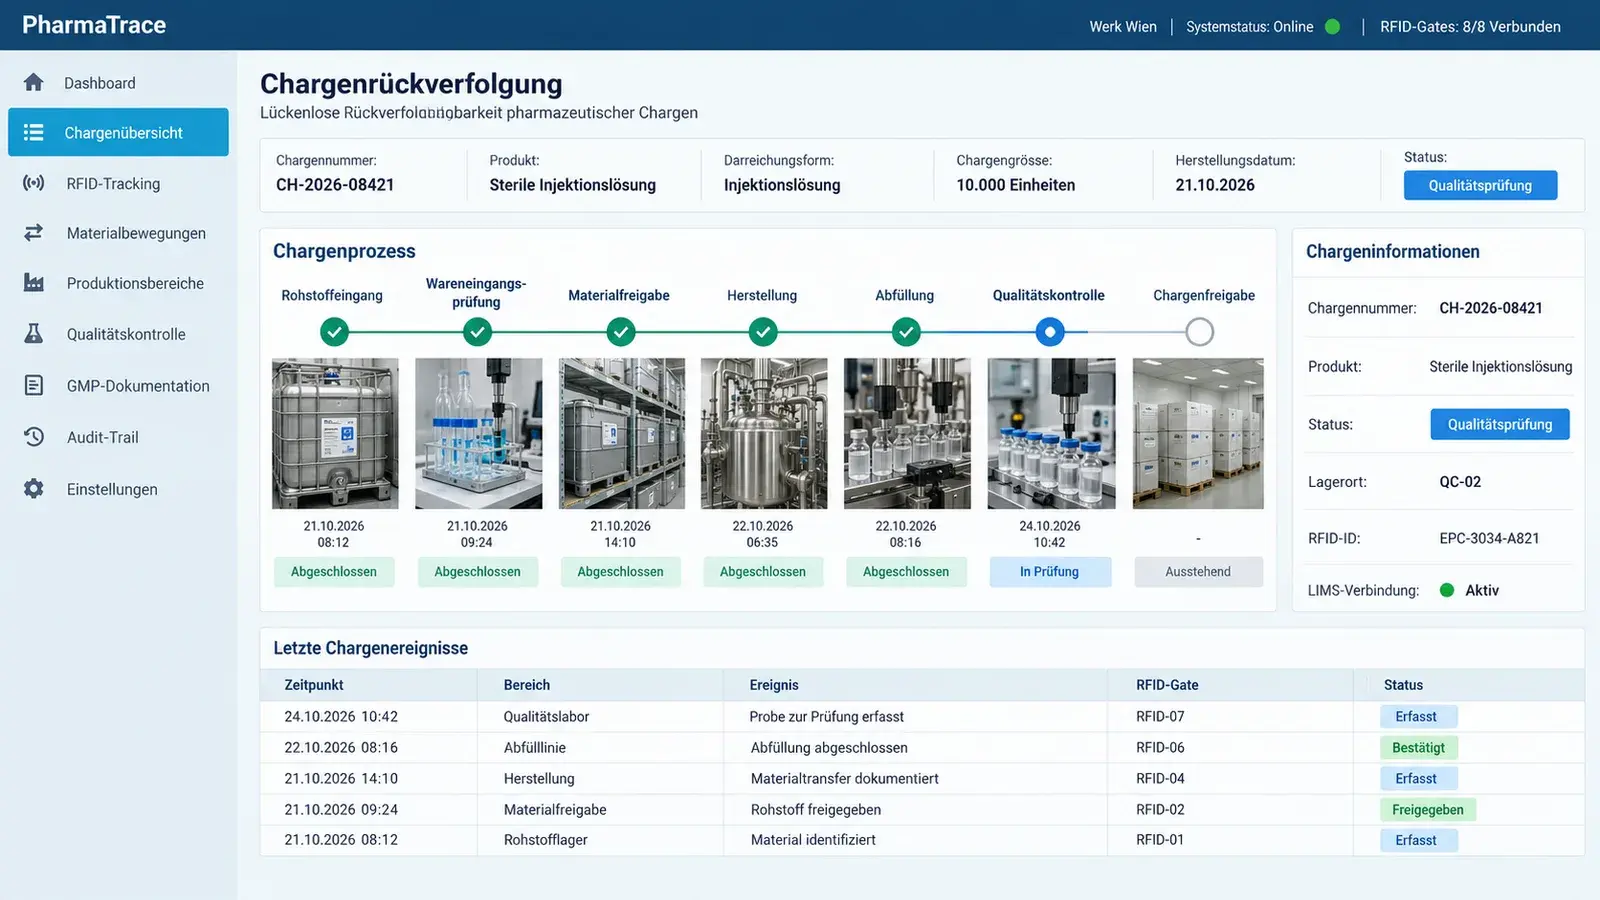Click the Produktionsbereiche factory icon
This screenshot has width=1600, height=900.
(33, 283)
